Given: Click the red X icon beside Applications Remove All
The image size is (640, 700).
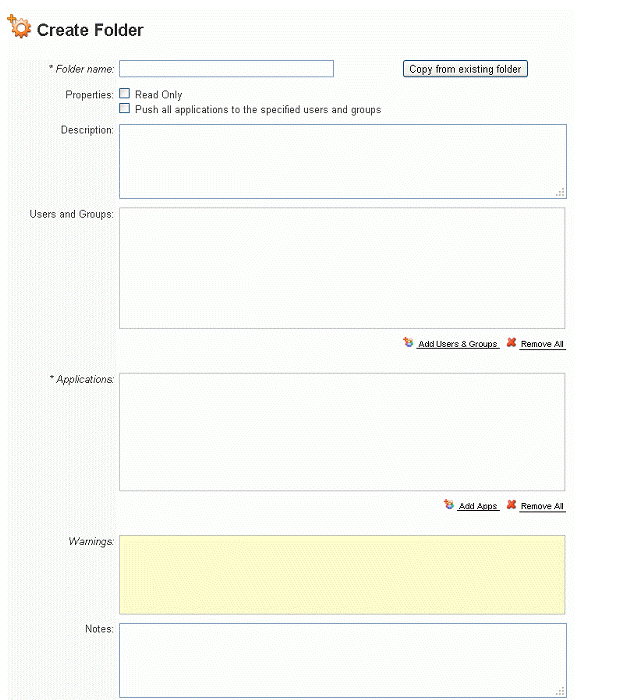Looking at the screenshot, I should pos(511,504).
